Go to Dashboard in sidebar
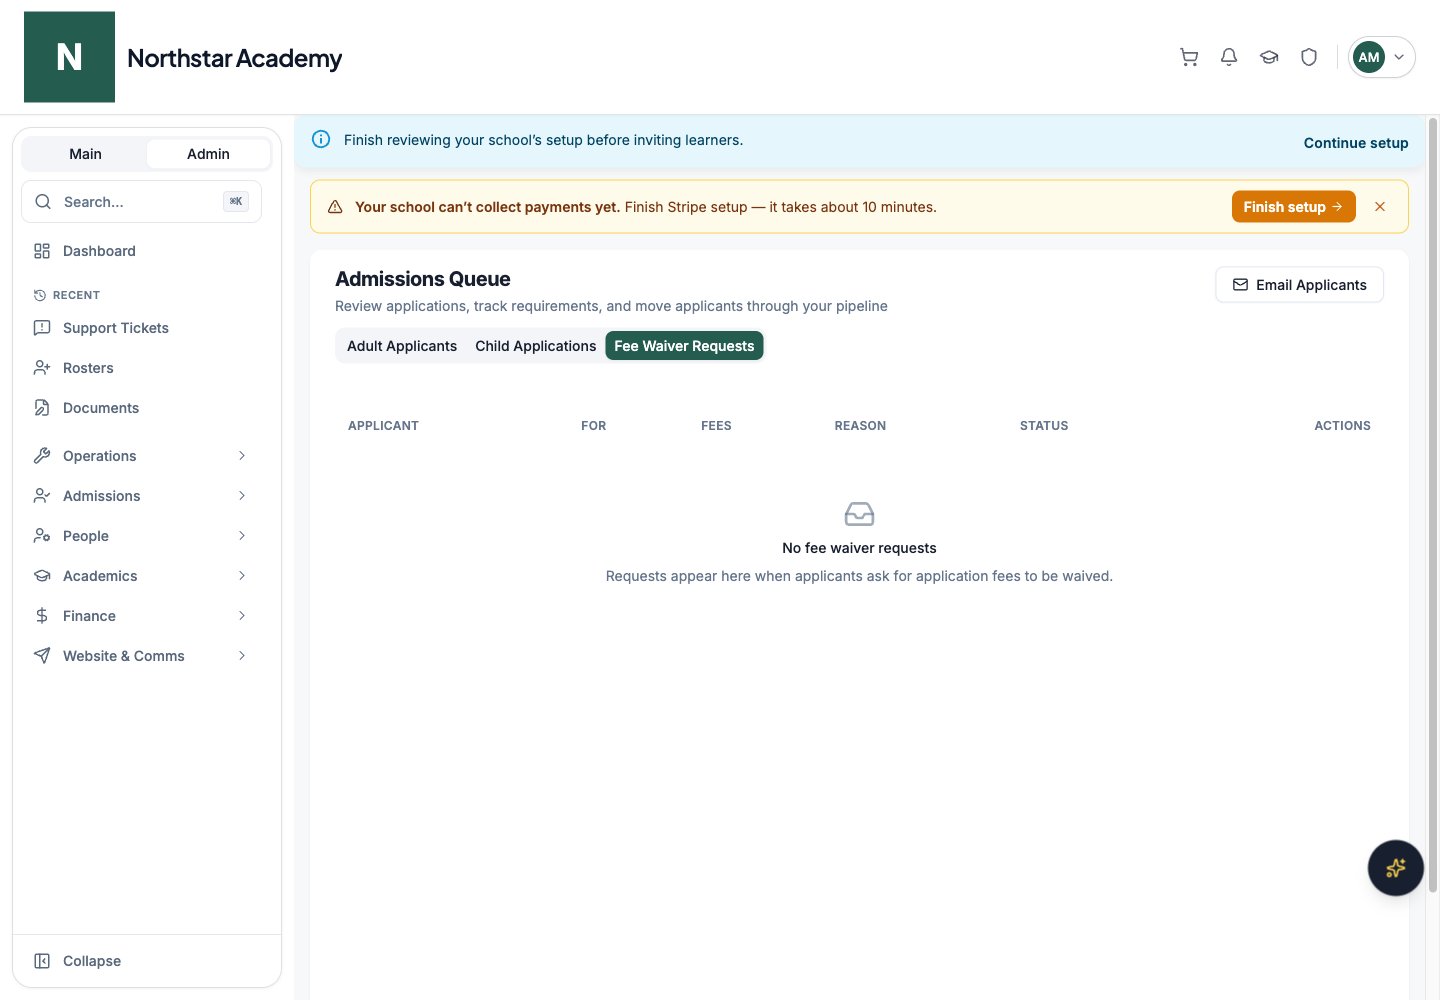 pos(141,251)
